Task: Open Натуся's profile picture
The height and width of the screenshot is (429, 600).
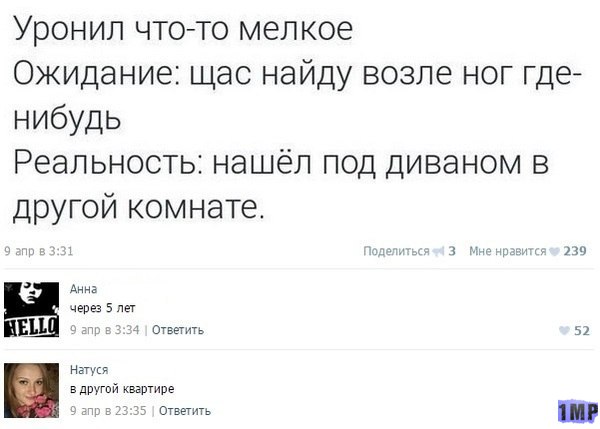Action: pos(31,390)
